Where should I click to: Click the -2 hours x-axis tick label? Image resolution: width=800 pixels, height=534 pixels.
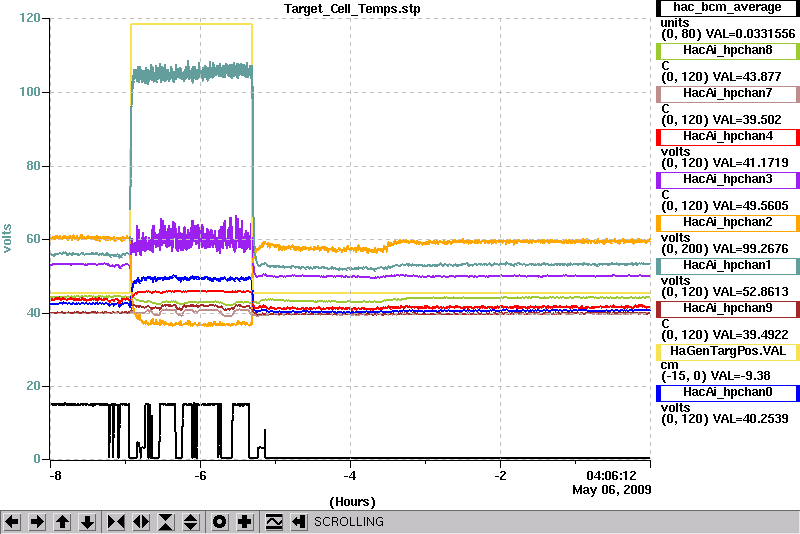(x=501, y=476)
